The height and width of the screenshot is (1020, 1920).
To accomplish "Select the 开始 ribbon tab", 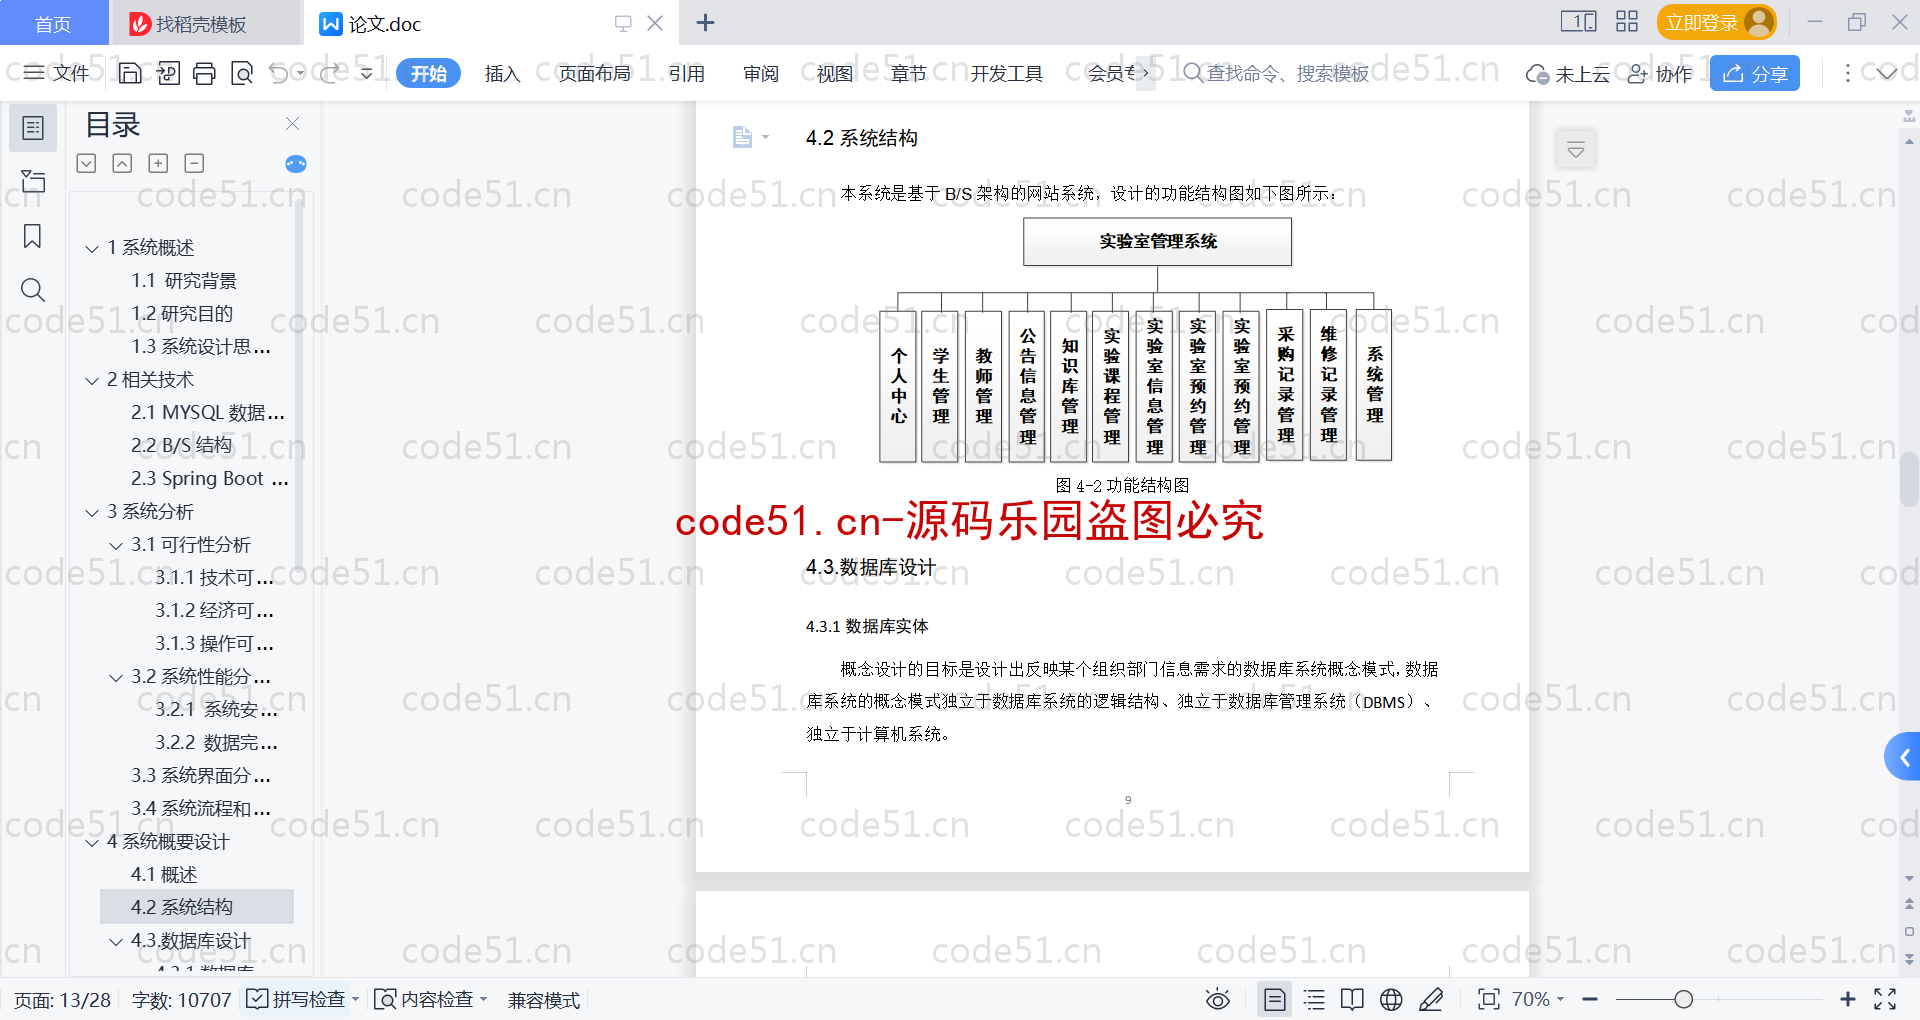I will [x=428, y=73].
